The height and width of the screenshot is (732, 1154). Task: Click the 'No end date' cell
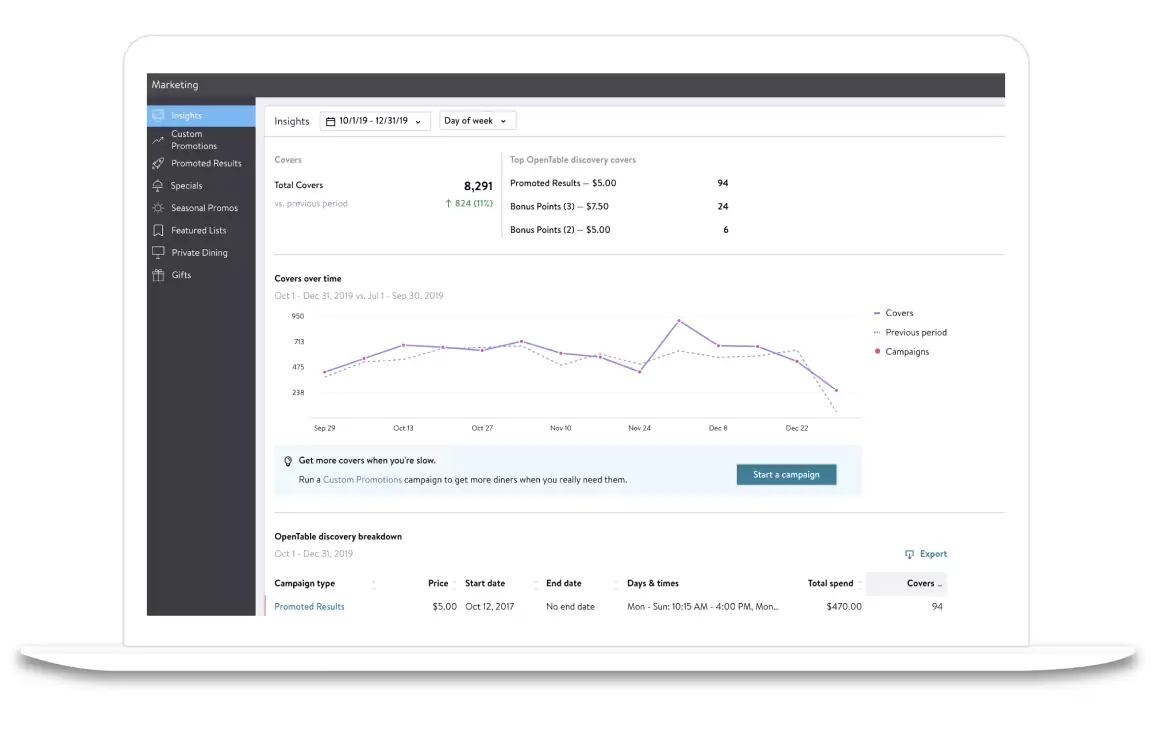(570, 607)
